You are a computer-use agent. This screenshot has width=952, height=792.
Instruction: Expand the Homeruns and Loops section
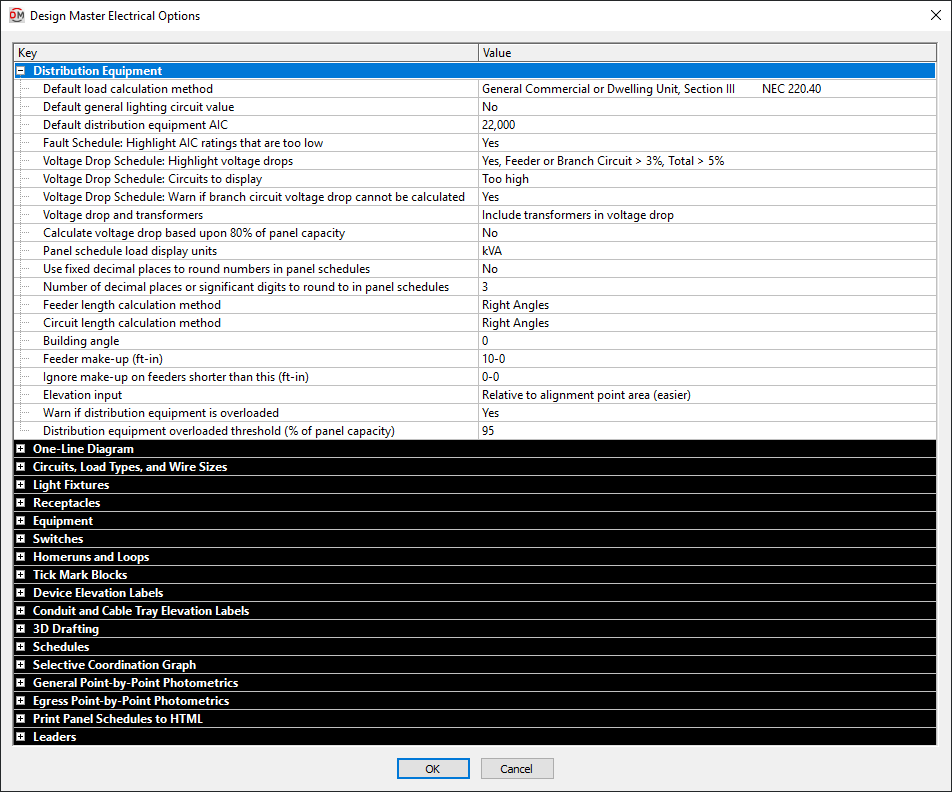point(21,557)
